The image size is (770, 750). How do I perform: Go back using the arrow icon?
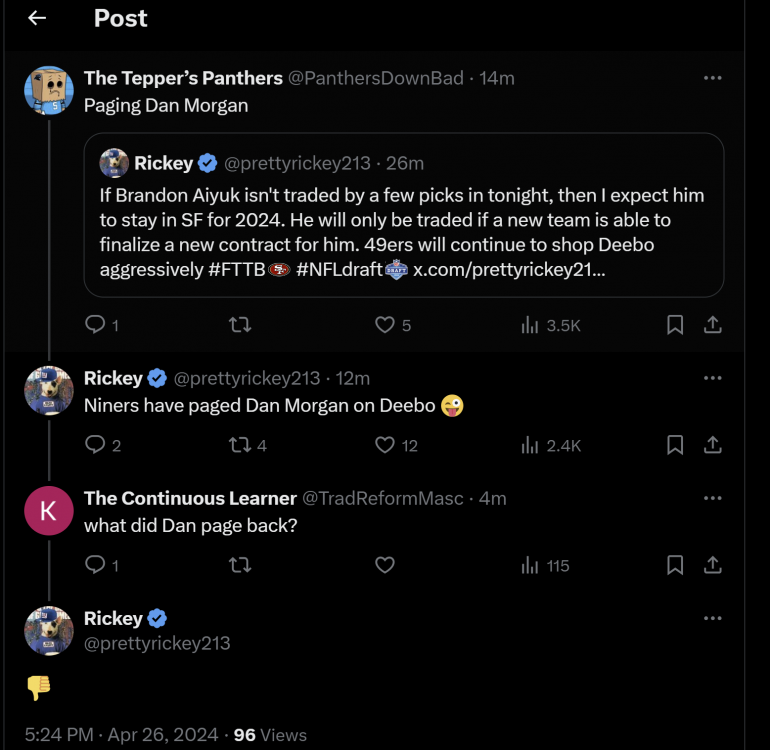37,19
